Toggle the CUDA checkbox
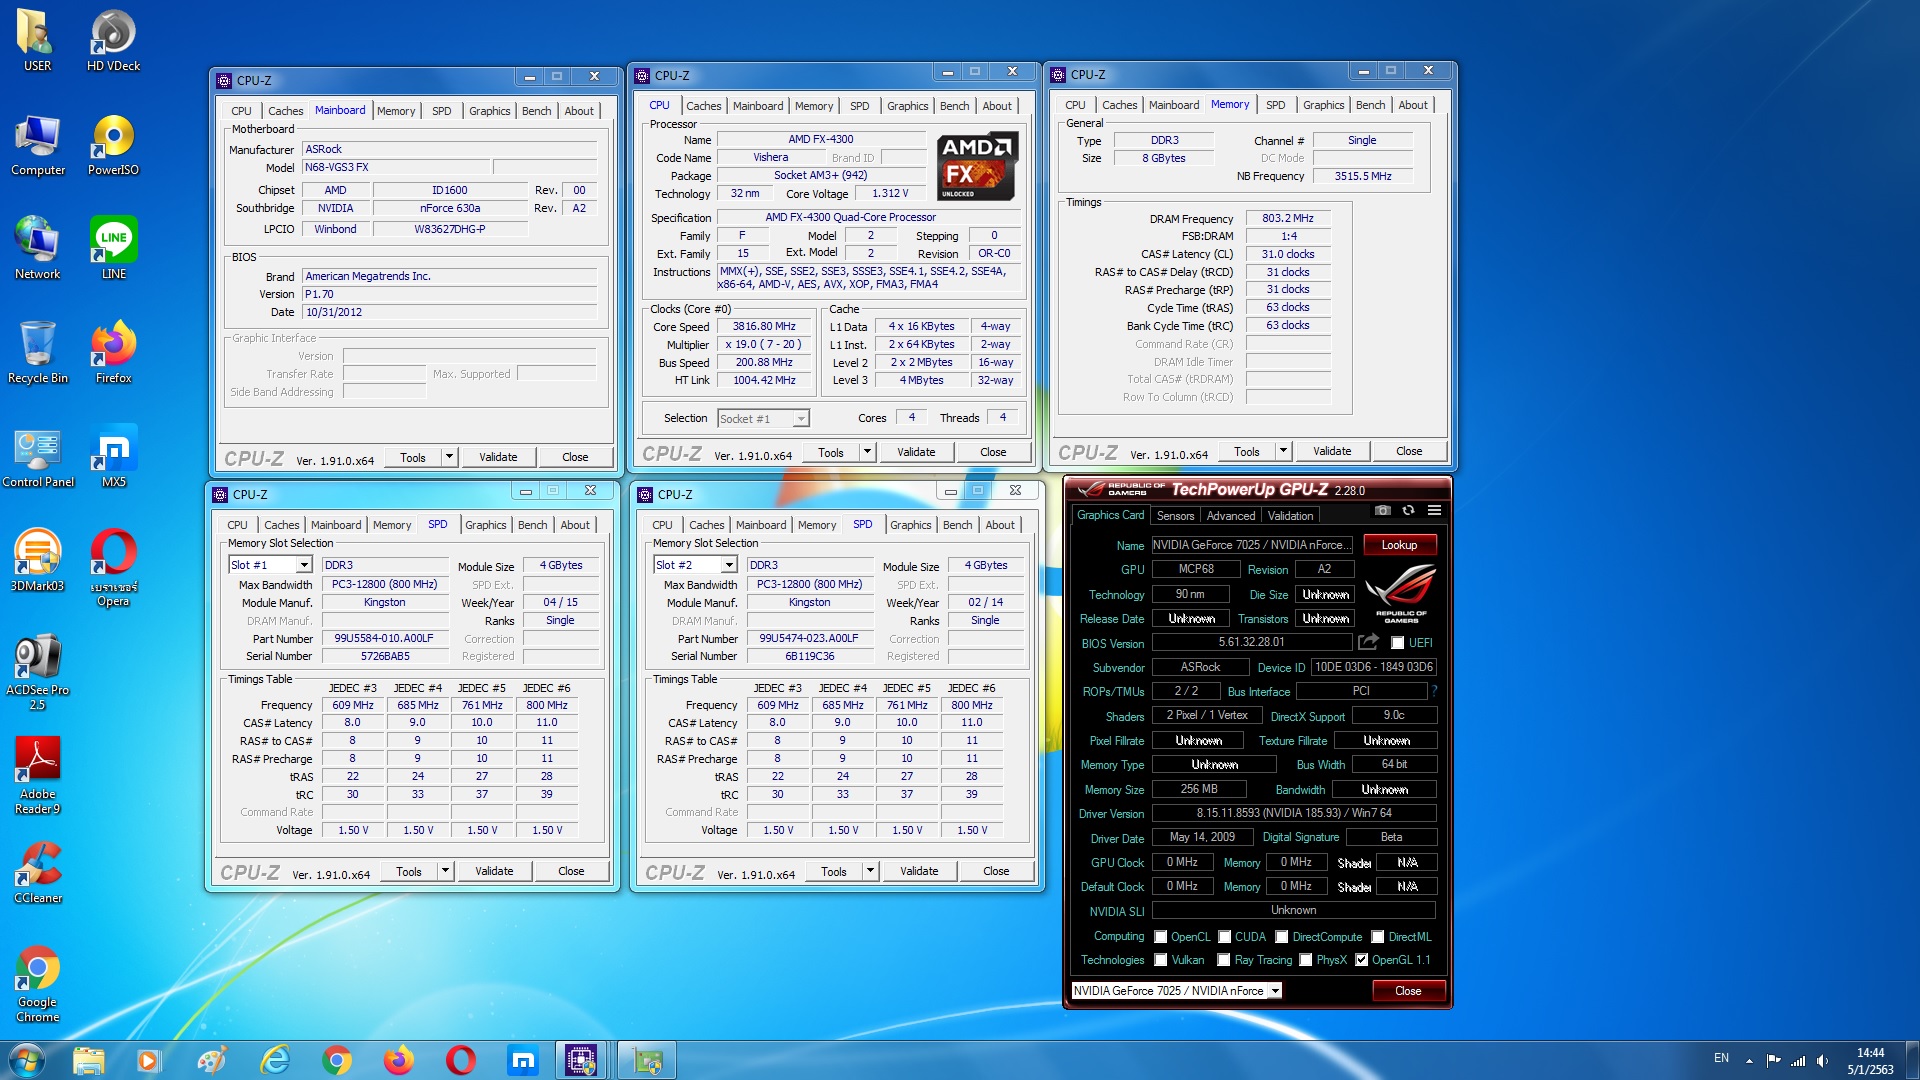The image size is (1920, 1080). click(x=1224, y=937)
